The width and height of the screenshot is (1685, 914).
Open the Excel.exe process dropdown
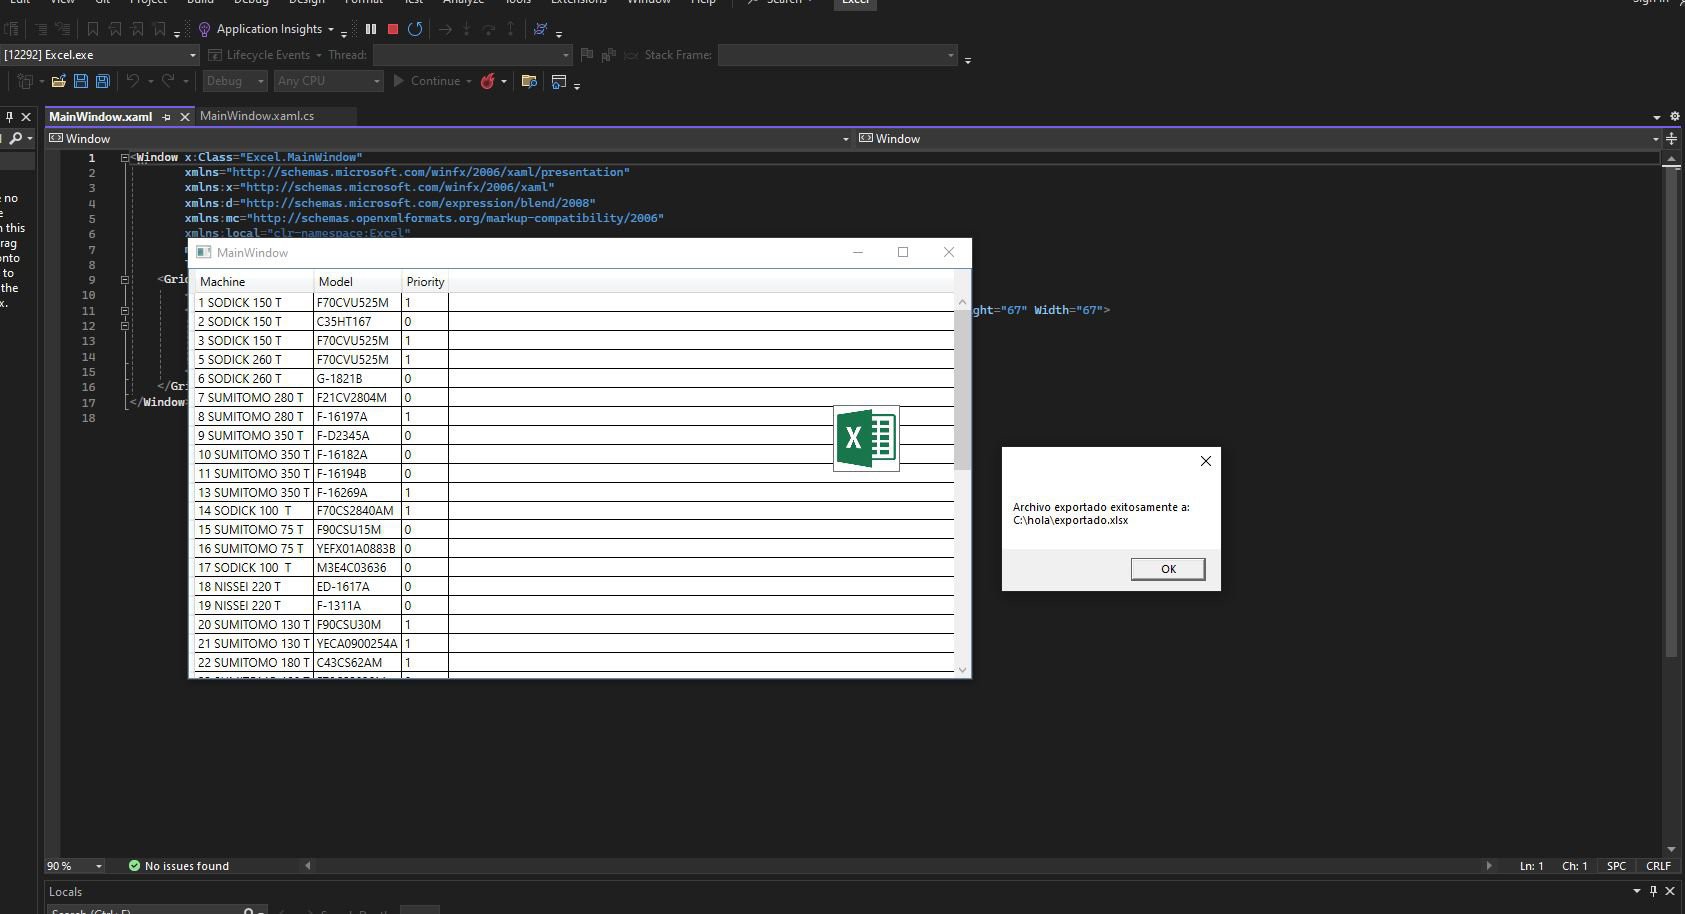(x=192, y=55)
